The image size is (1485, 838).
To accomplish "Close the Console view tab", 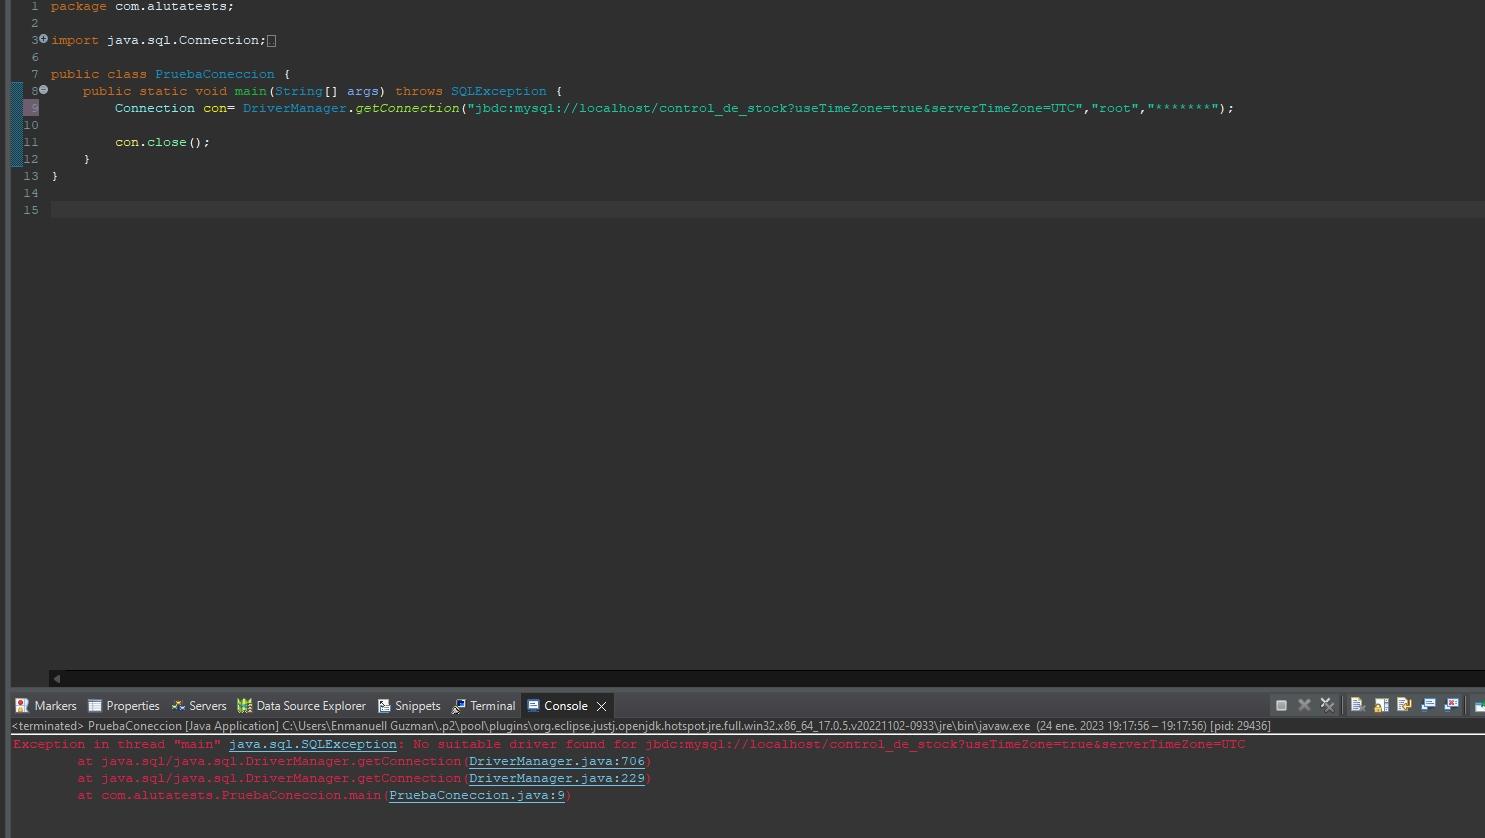I will tap(601, 706).
